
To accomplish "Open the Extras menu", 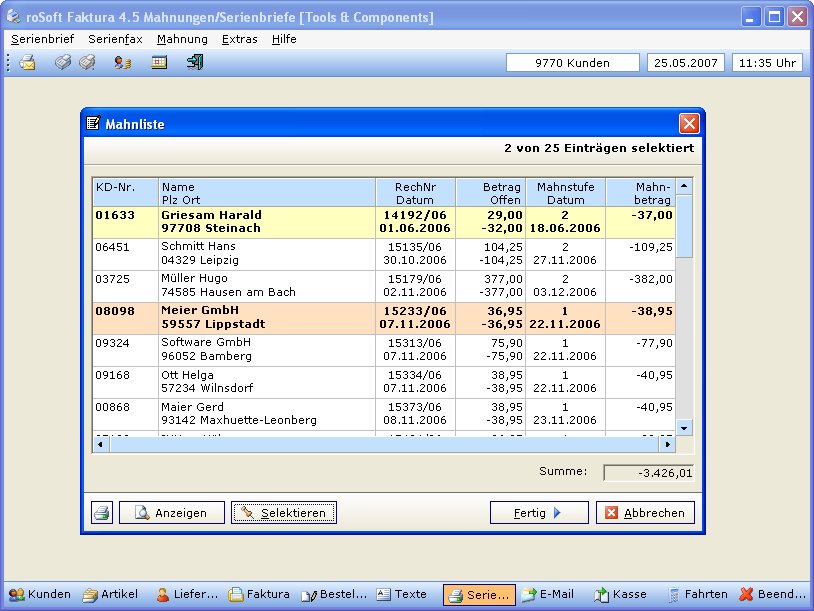I will [239, 39].
